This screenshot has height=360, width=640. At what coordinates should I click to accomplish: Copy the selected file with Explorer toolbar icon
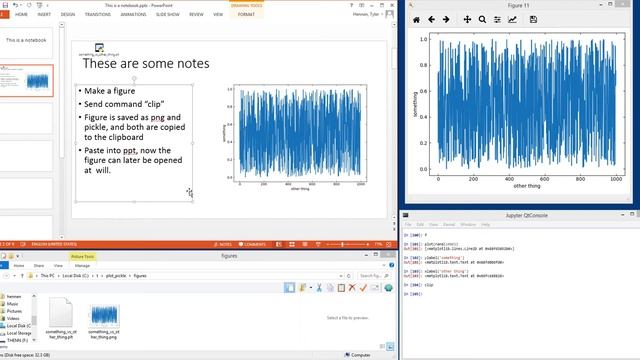pos(330,288)
